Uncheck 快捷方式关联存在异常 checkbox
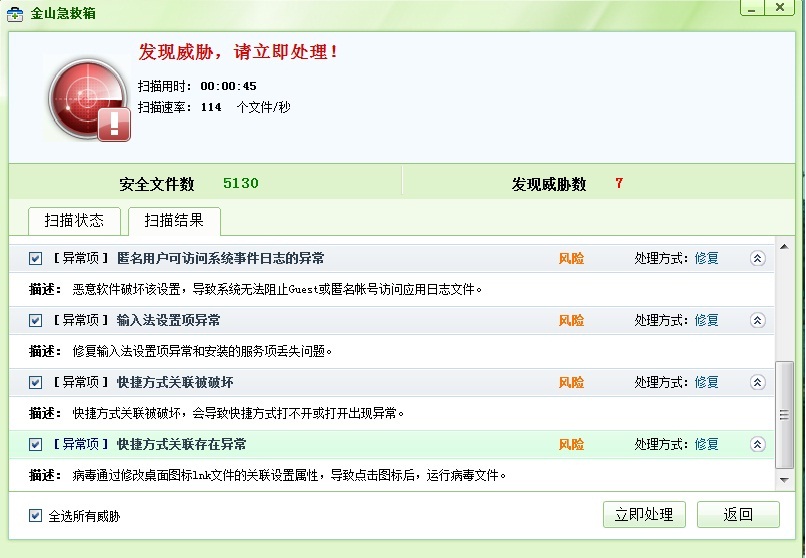Screen dimensions: 806x558 coord(35,444)
